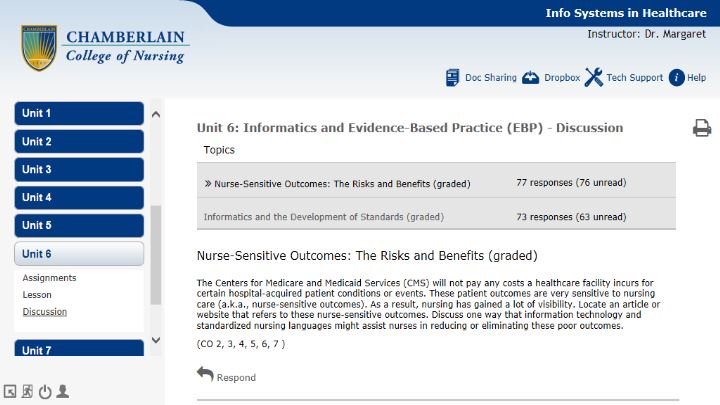Open the Doc Sharing icon
The height and width of the screenshot is (405, 720).
click(x=452, y=78)
